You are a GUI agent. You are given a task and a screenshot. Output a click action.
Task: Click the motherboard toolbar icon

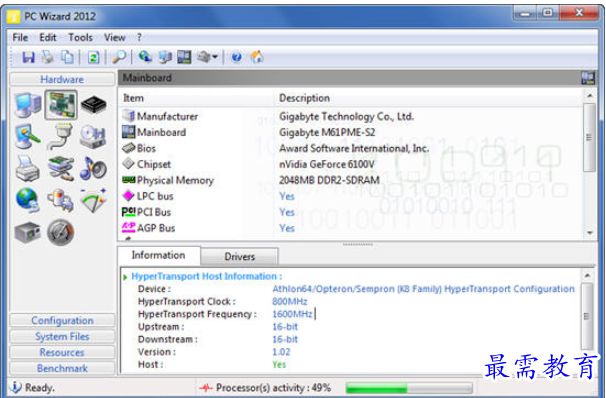click(184, 57)
